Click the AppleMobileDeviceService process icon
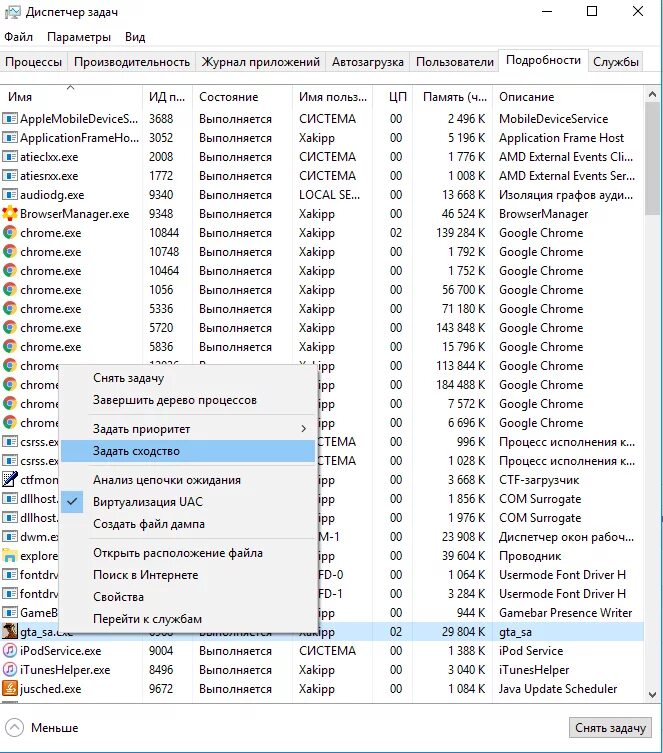The image size is (663, 753). coord(10,119)
